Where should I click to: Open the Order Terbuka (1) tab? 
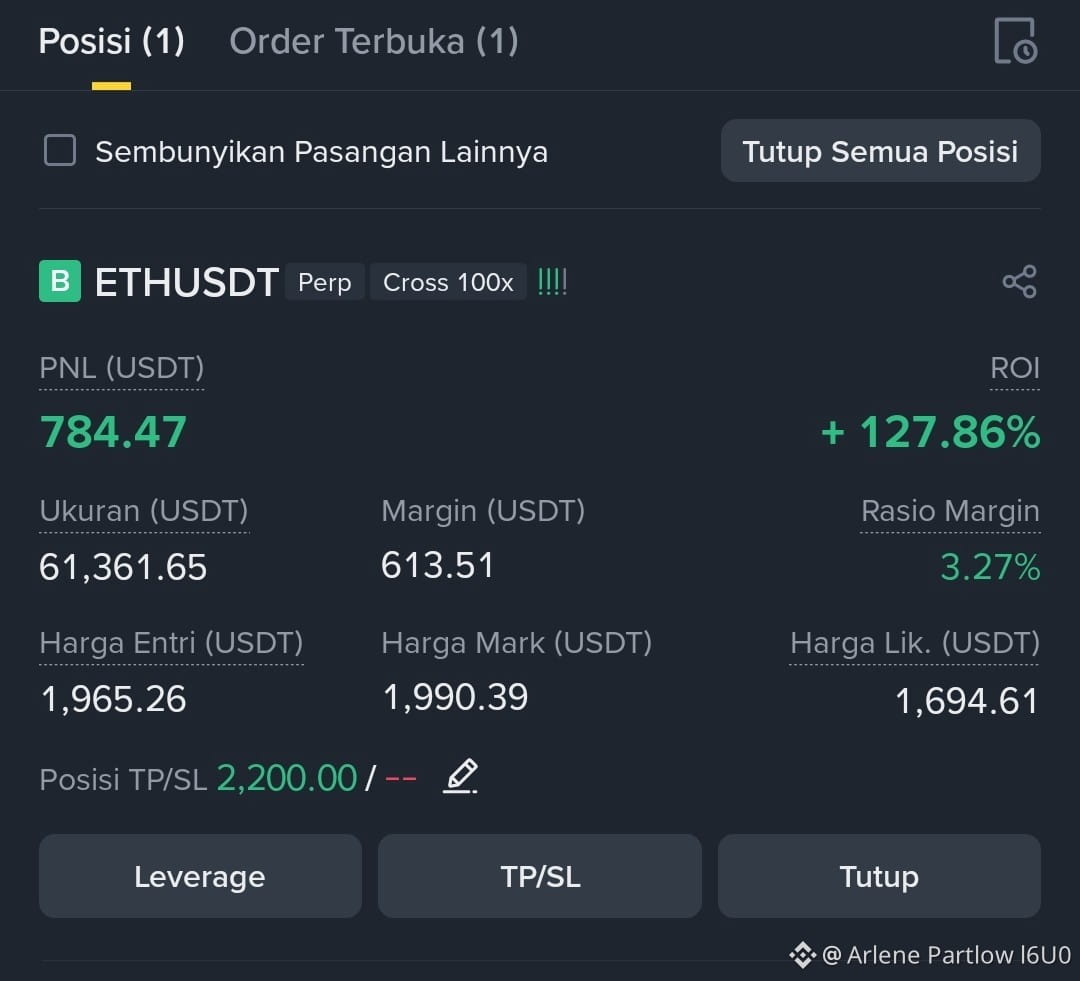coord(374,41)
